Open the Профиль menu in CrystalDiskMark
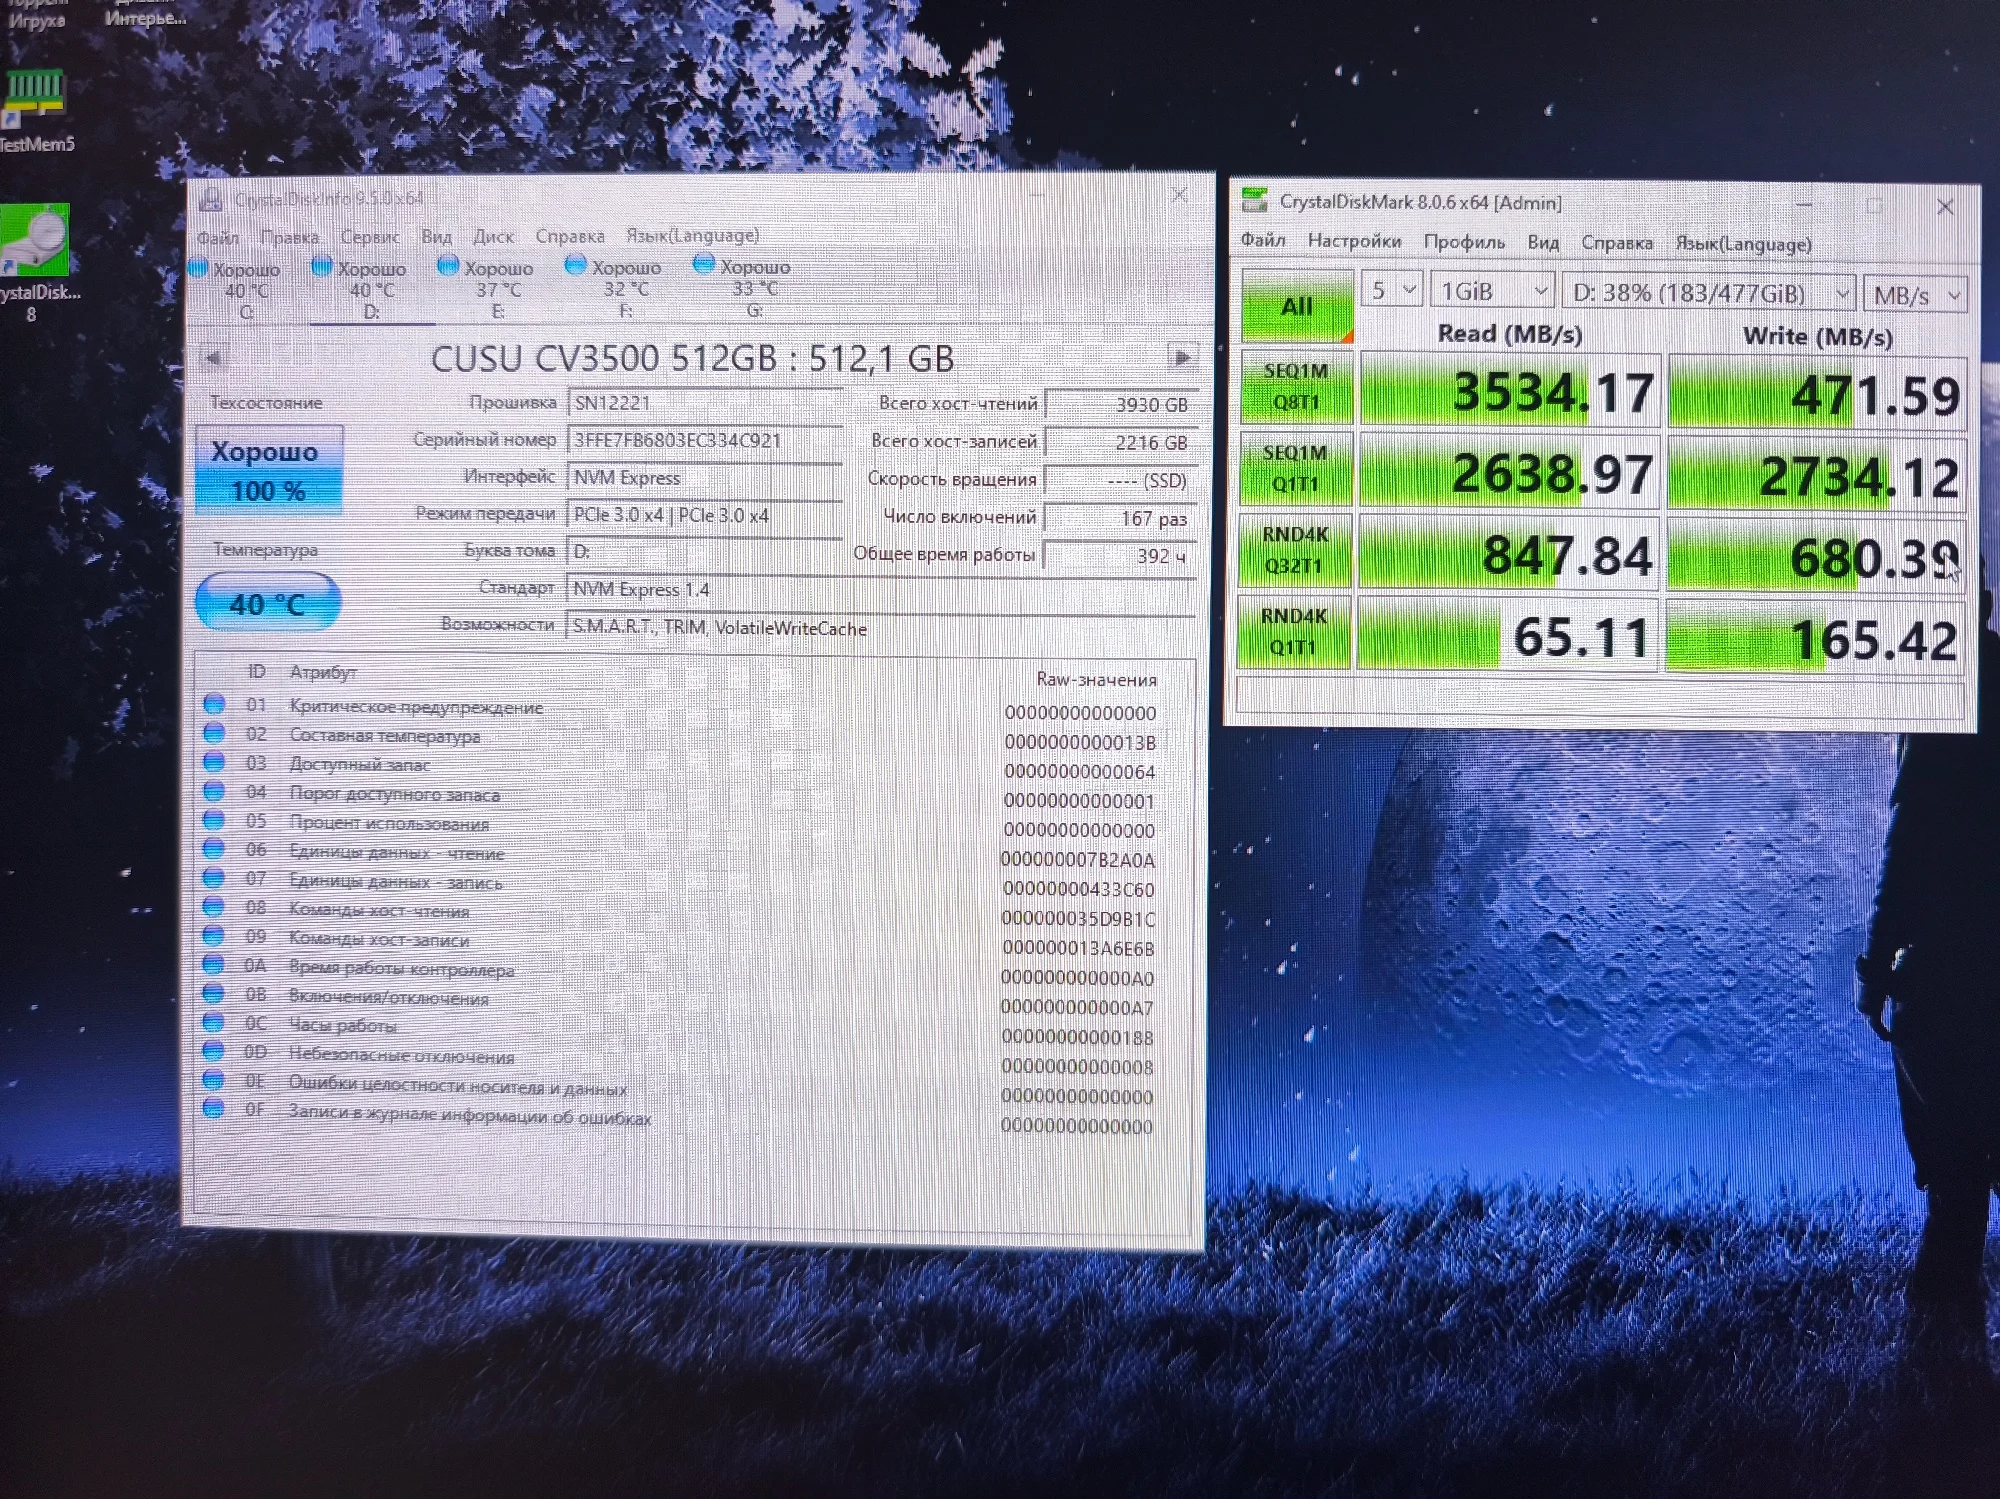Image resolution: width=2000 pixels, height=1499 pixels. point(1463,242)
